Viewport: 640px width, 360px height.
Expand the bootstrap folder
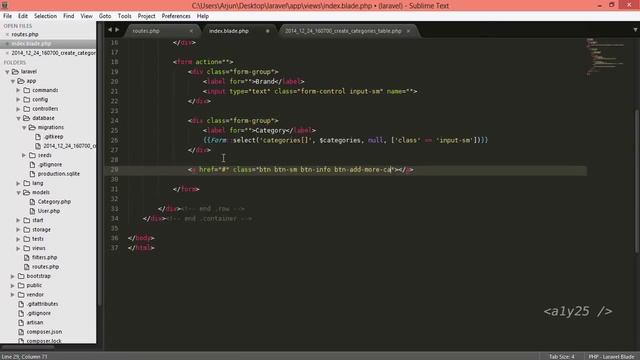click(13, 276)
